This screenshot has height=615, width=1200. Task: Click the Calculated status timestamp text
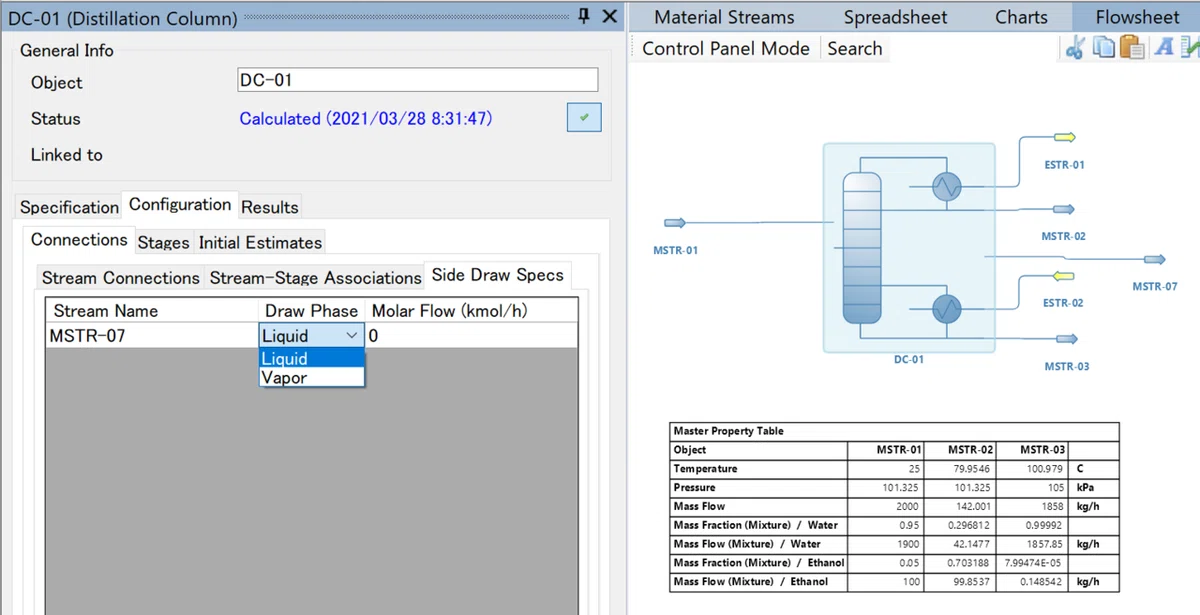[366, 118]
